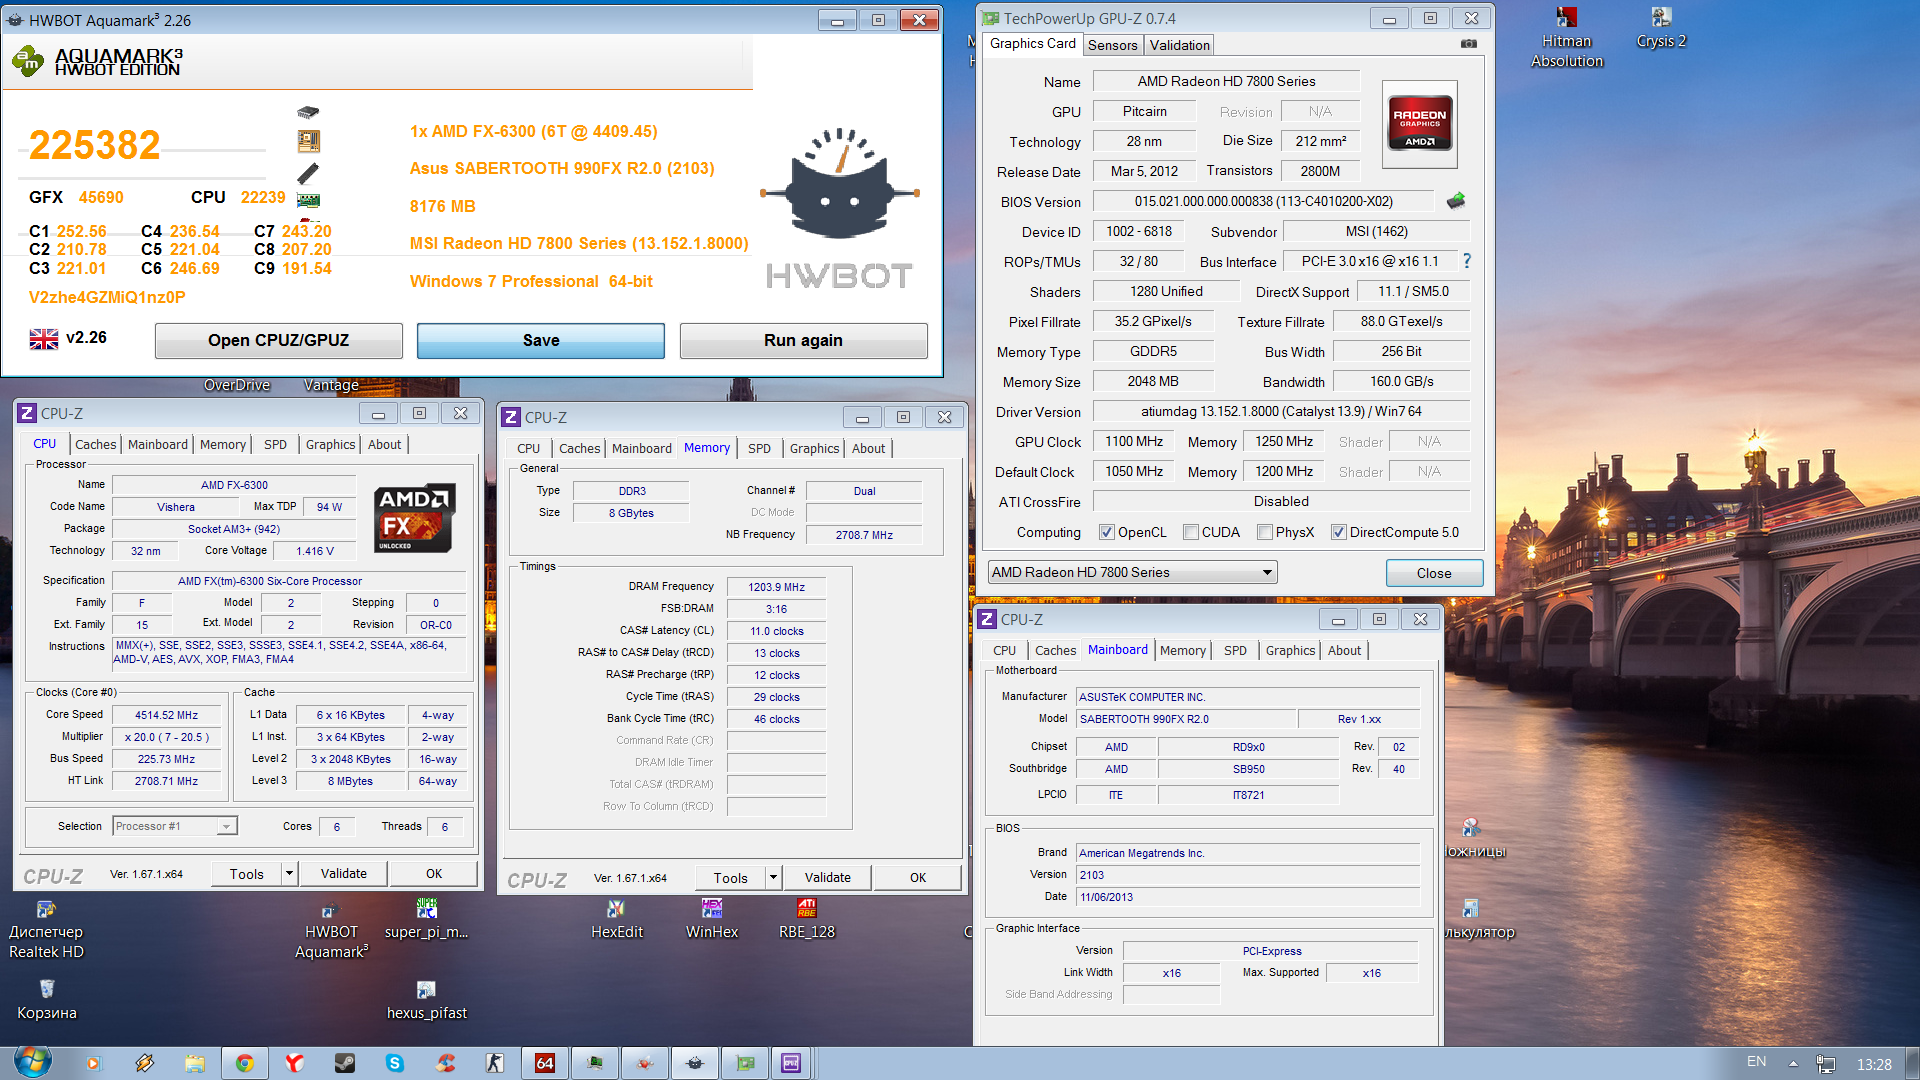Expand Tools dropdown arrow in CPU window
1920x1080 pixels.
point(289,873)
